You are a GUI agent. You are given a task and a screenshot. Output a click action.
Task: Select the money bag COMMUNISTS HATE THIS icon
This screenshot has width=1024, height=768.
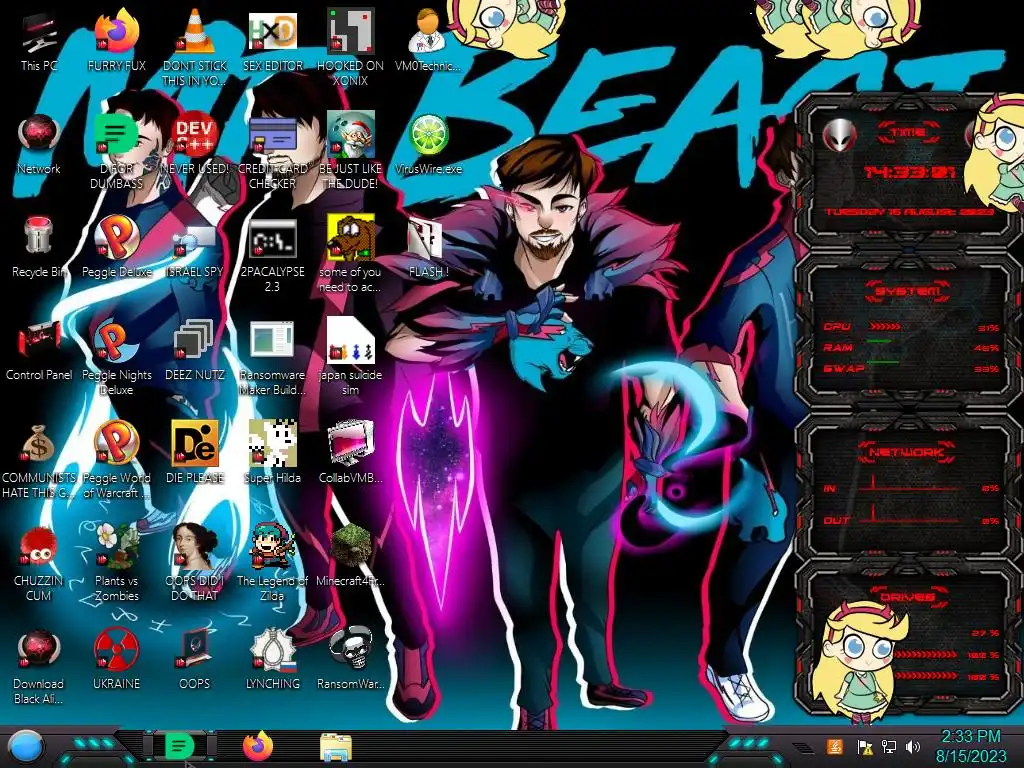39,460
